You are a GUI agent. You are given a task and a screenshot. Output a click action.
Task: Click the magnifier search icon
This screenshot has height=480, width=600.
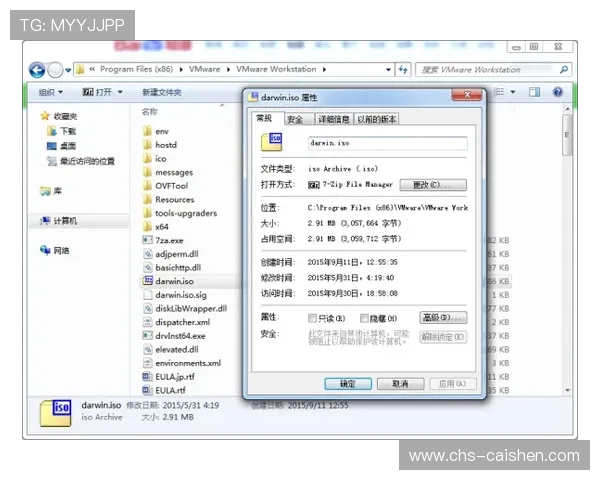564,70
